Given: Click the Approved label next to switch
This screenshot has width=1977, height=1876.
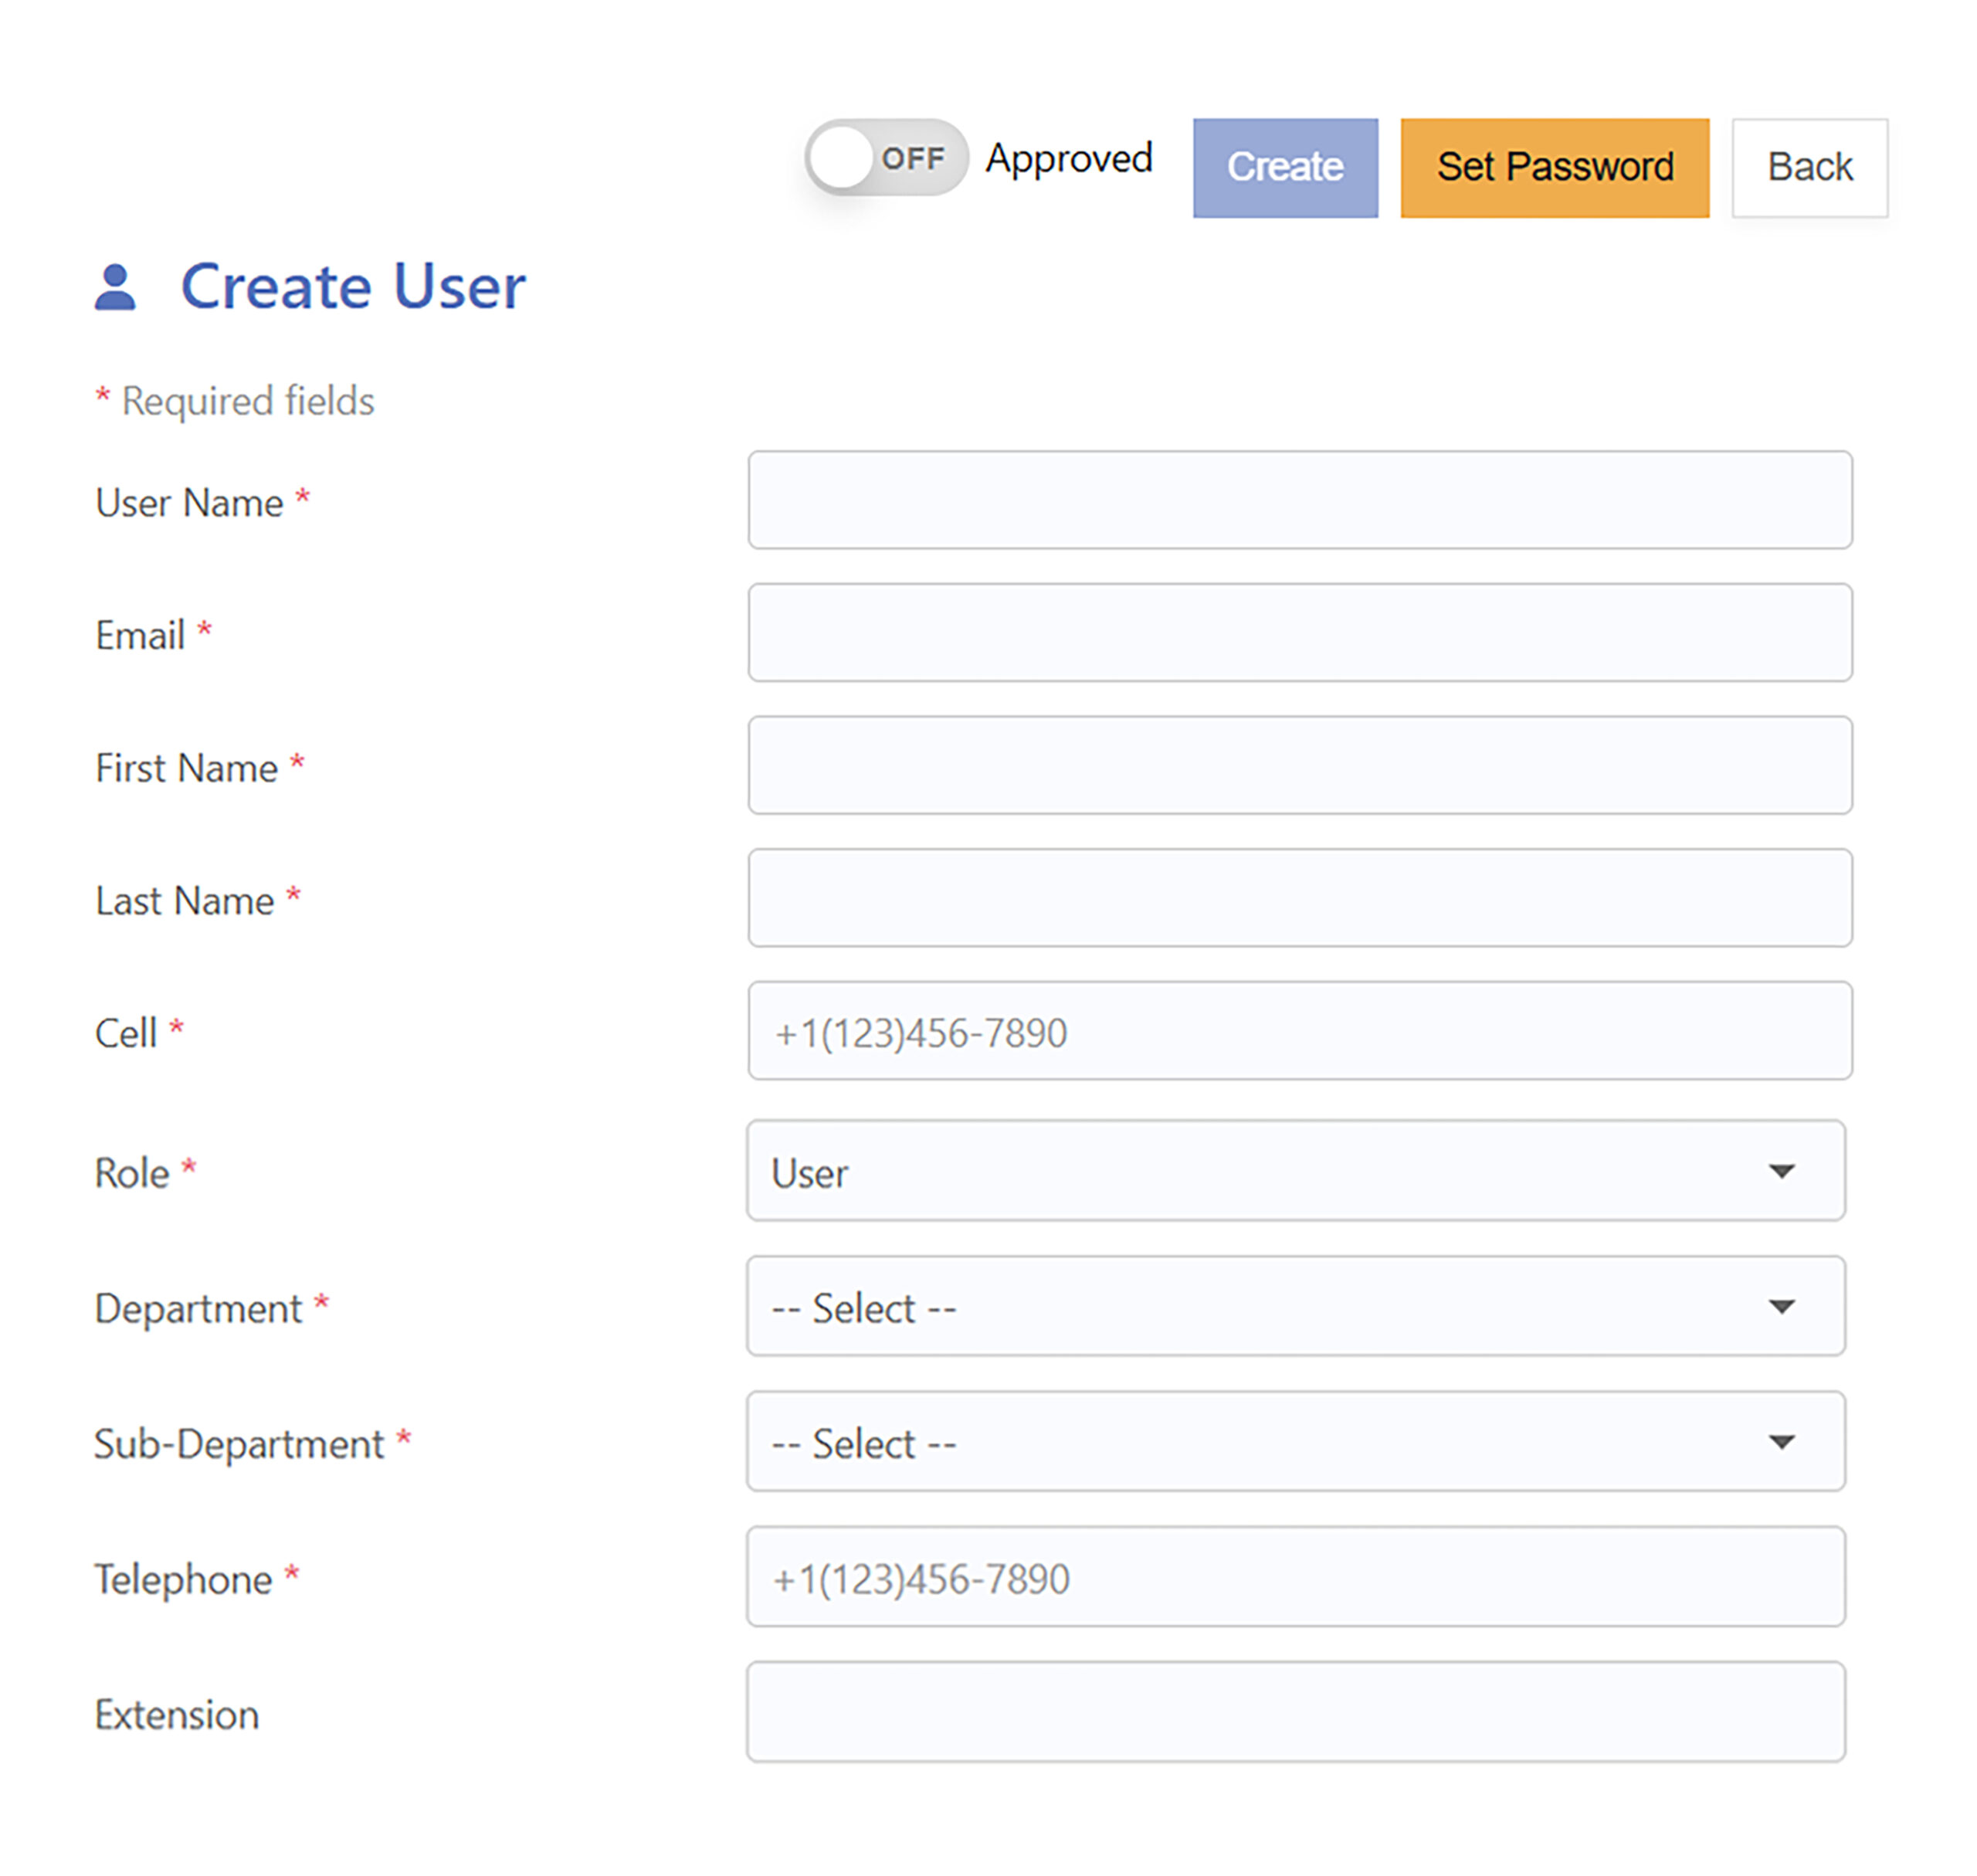Looking at the screenshot, I should point(1068,158).
